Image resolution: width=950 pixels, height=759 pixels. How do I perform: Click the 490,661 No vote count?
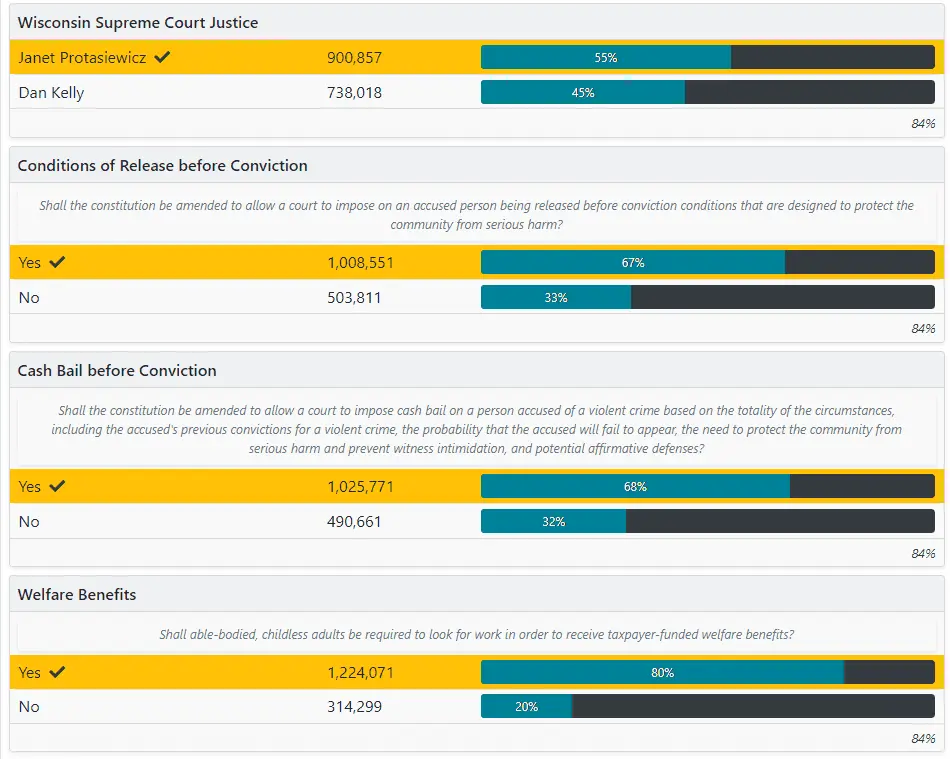point(354,522)
